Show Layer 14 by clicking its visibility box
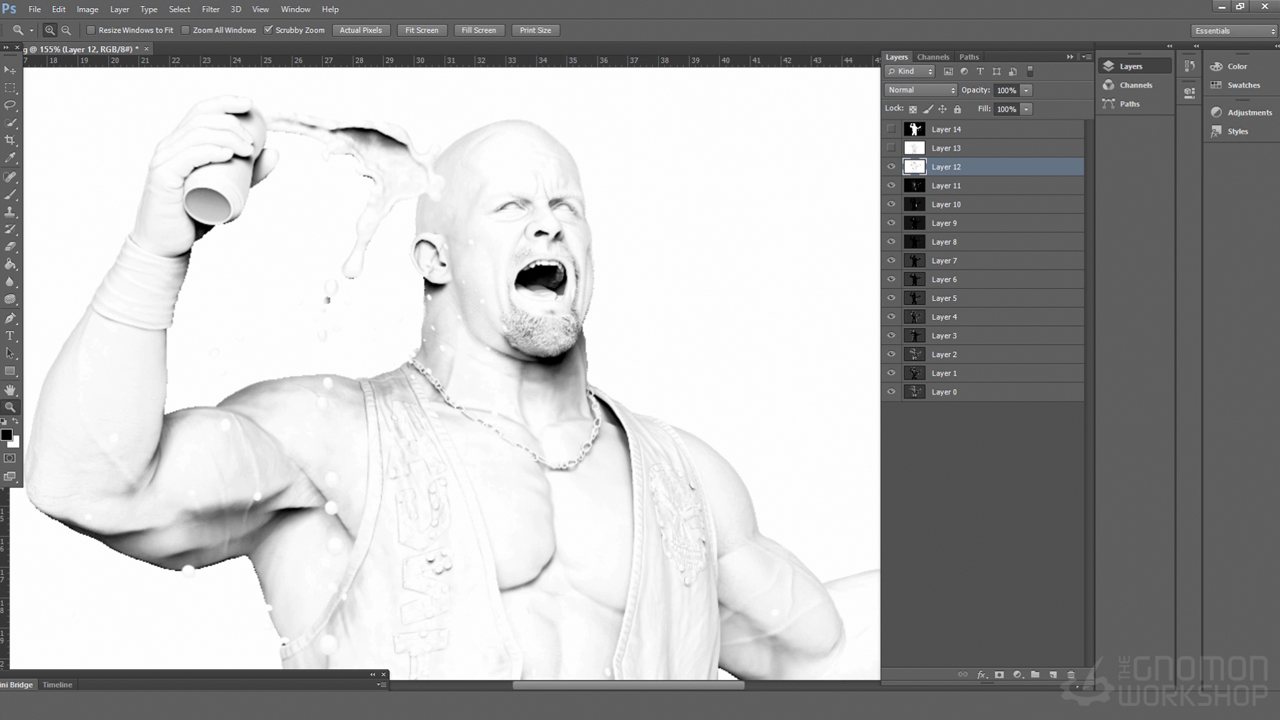The image size is (1280, 720). [x=891, y=129]
